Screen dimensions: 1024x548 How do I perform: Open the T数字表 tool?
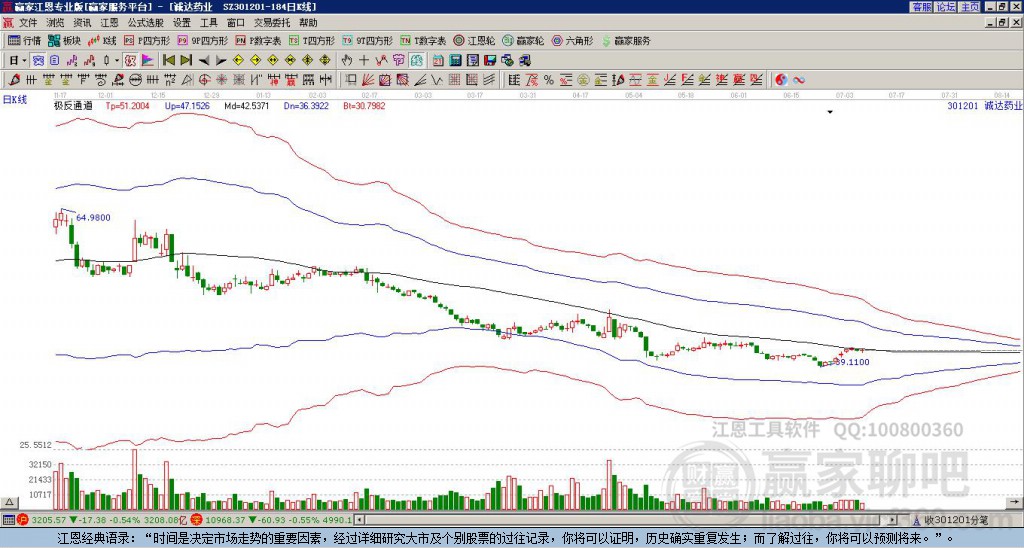pos(423,40)
